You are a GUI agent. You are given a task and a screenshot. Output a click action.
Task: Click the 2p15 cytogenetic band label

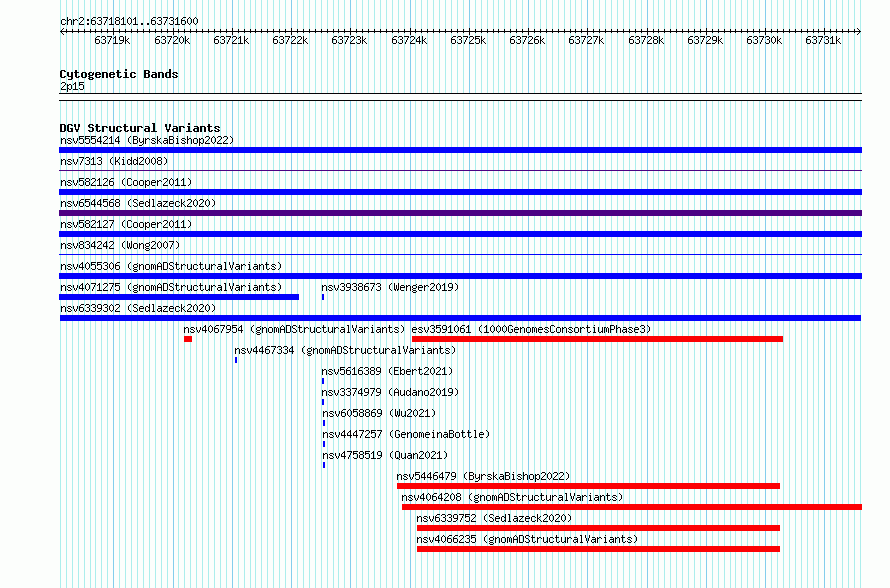[72, 86]
